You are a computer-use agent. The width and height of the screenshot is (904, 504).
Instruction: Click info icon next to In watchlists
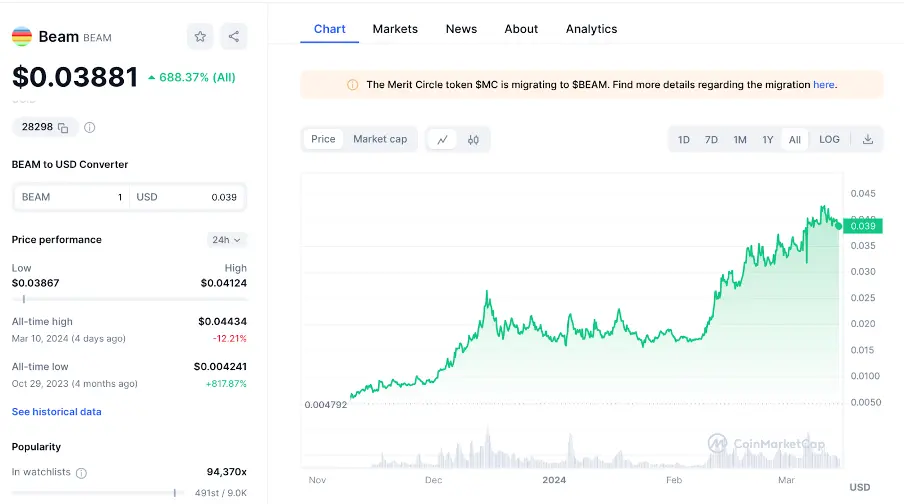pos(81,473)
